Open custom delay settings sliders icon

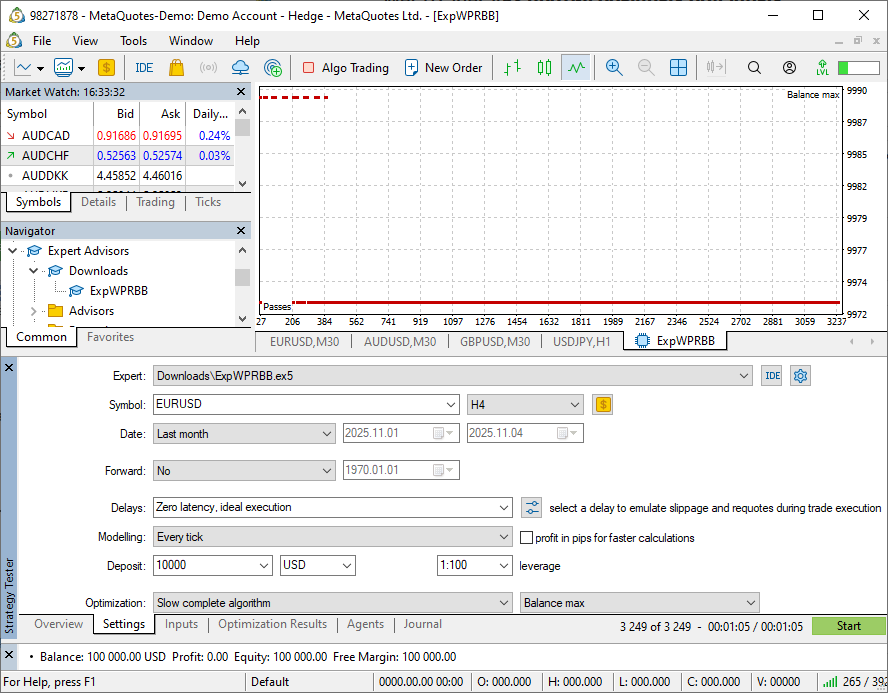[531, 507]
